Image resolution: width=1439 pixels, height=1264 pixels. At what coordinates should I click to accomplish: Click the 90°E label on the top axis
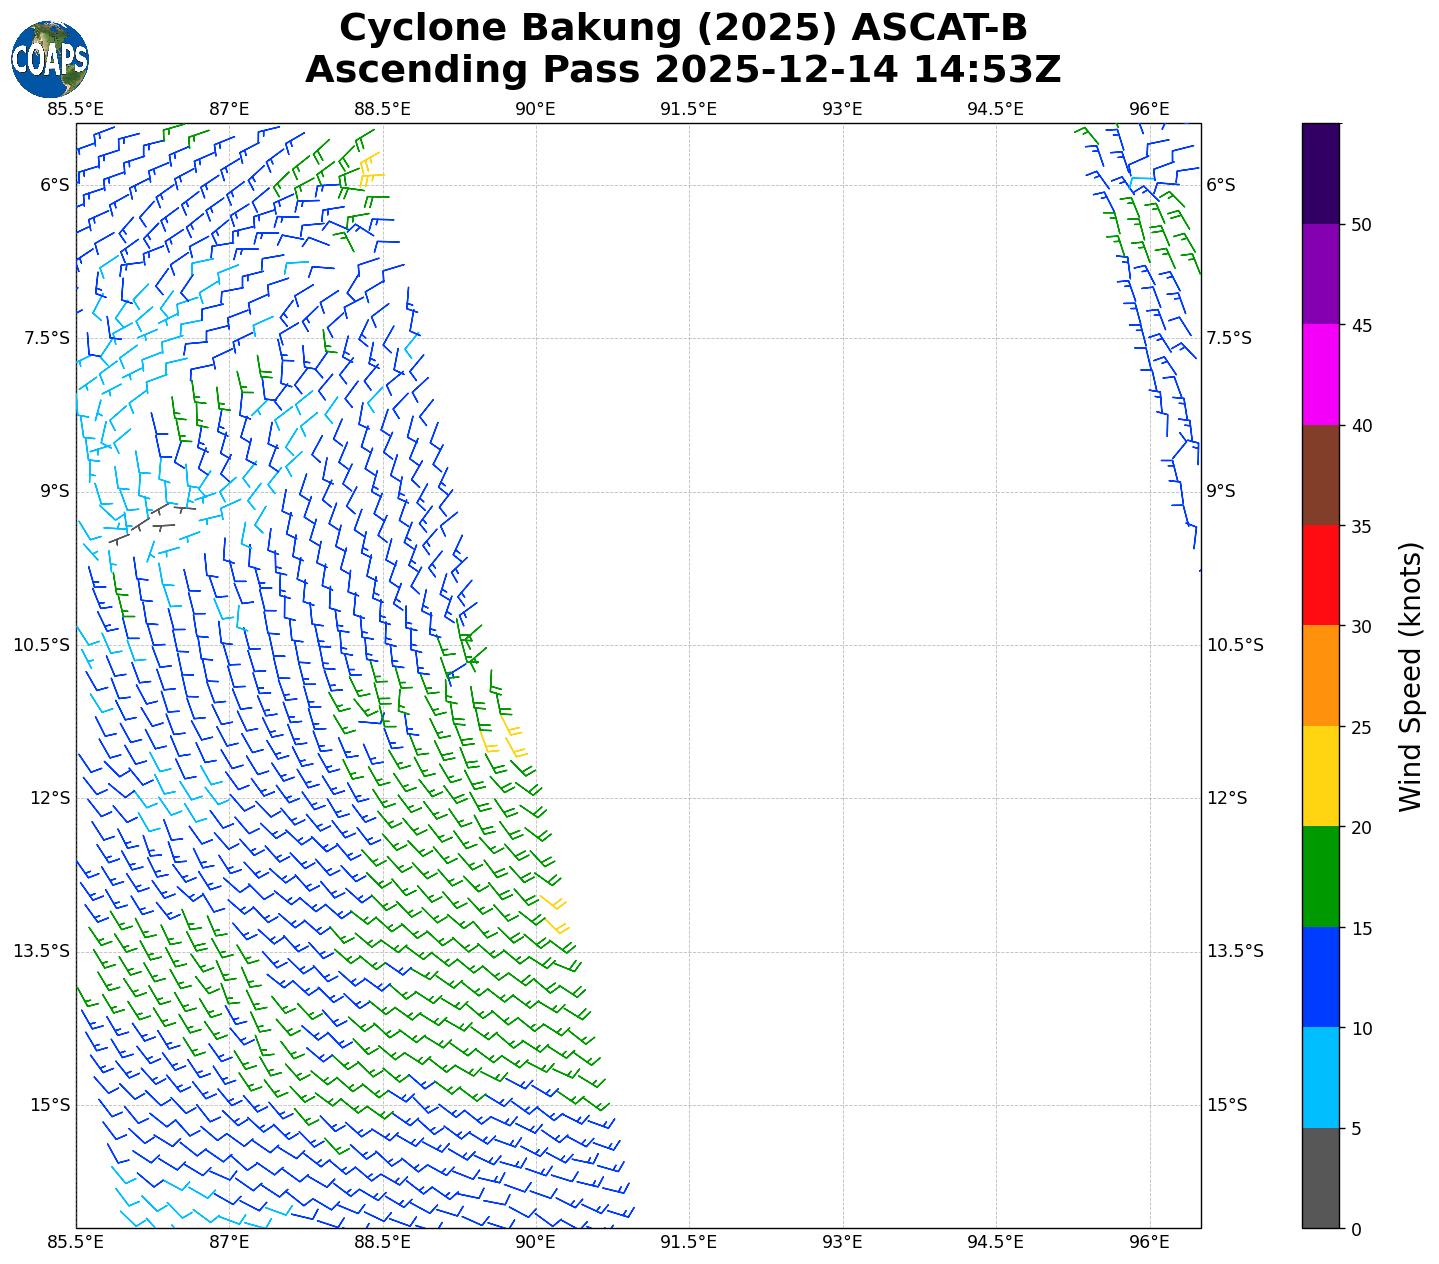coord(535,109)
